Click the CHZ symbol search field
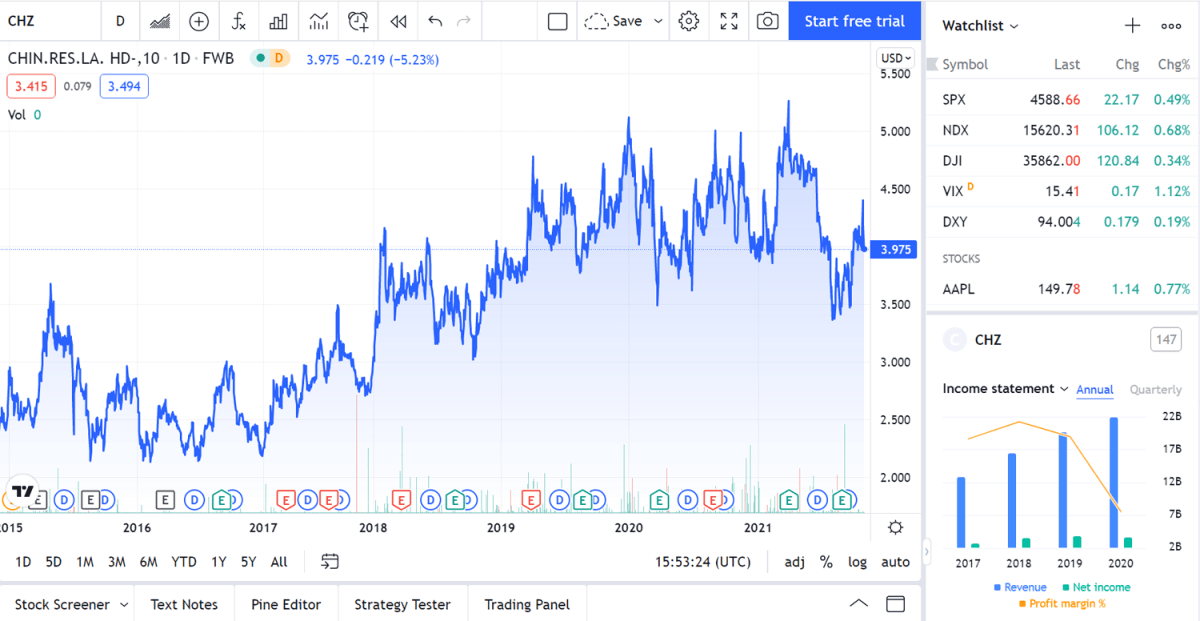The width and height of the screenshot is (1200, 621). coord(50,21)
